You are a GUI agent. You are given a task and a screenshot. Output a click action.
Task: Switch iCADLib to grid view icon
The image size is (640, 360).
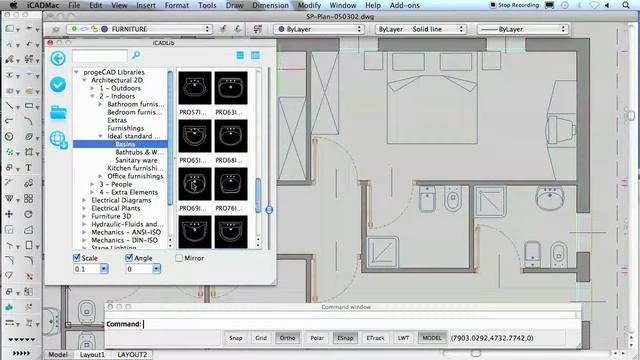point(256,56)
